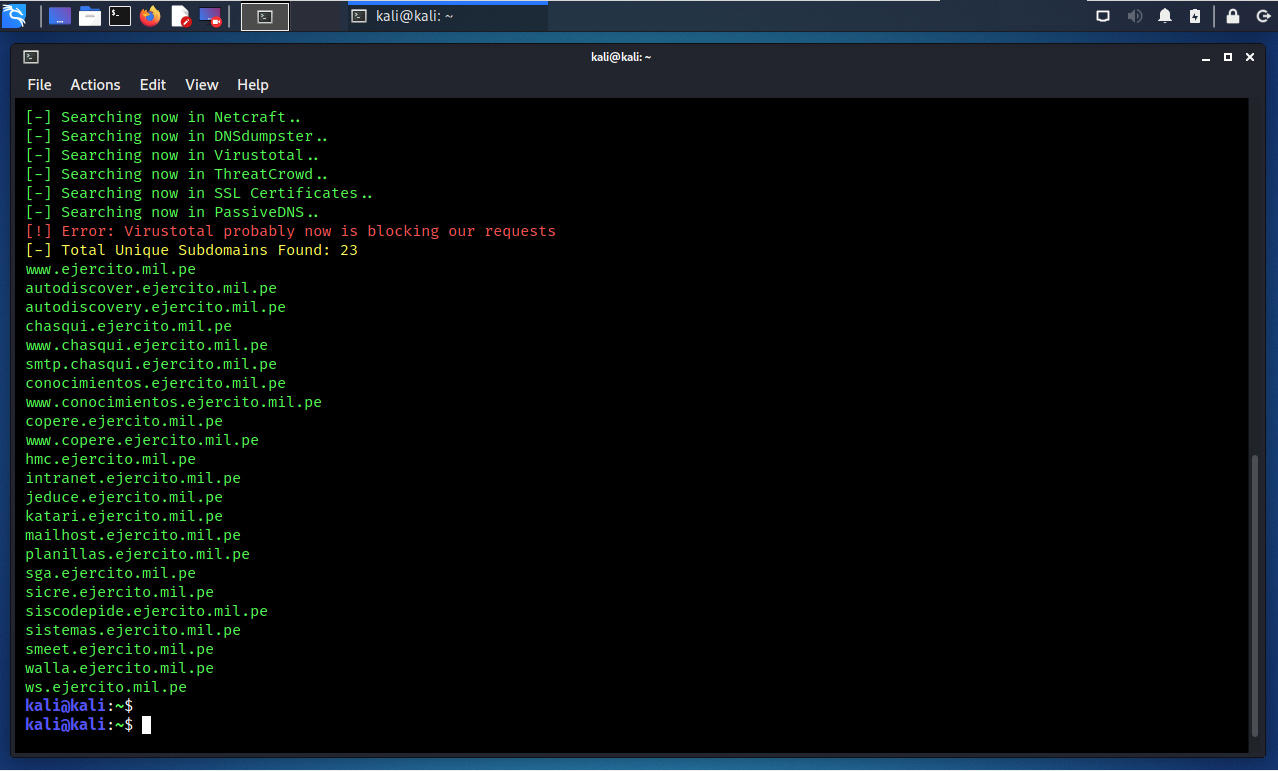Viewport: 1278px width, 771px height.
Task: Open the screen recorder launcher icon
Action: click(210, 16)
